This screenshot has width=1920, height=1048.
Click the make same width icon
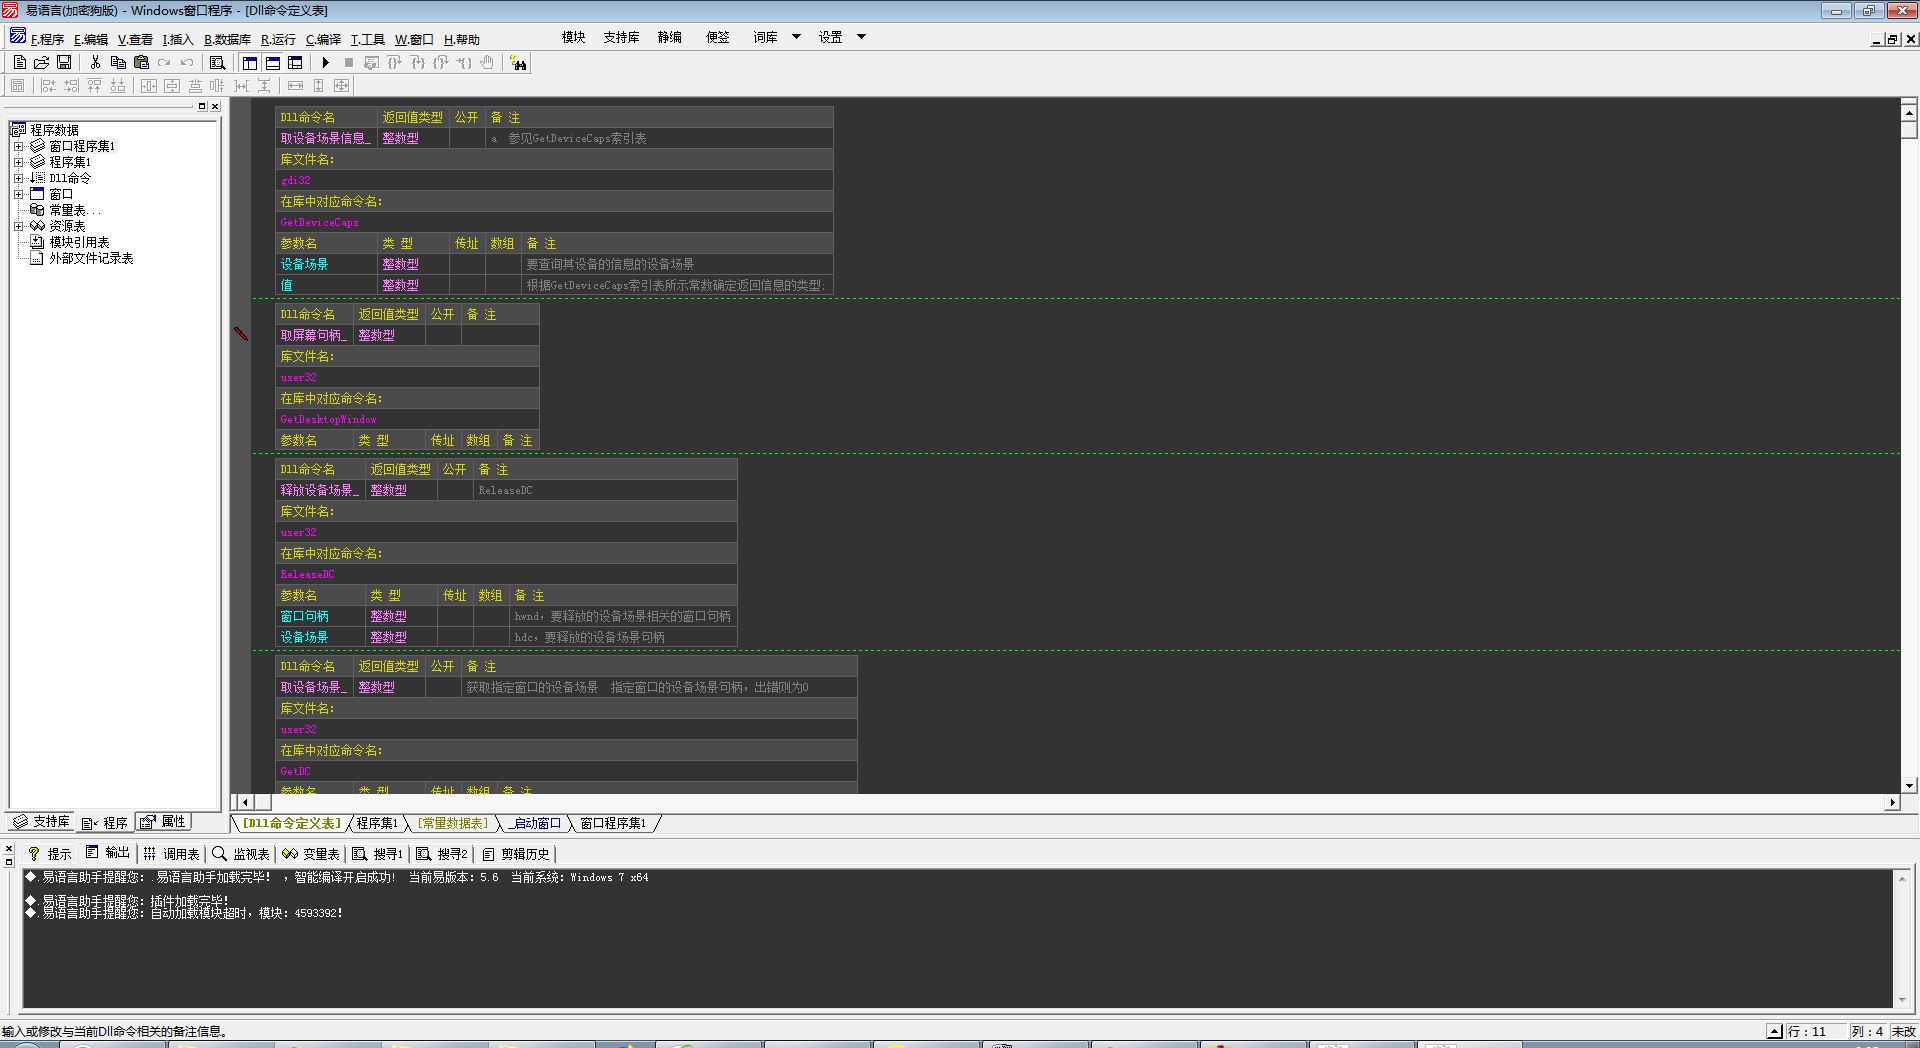coord(295,86)
